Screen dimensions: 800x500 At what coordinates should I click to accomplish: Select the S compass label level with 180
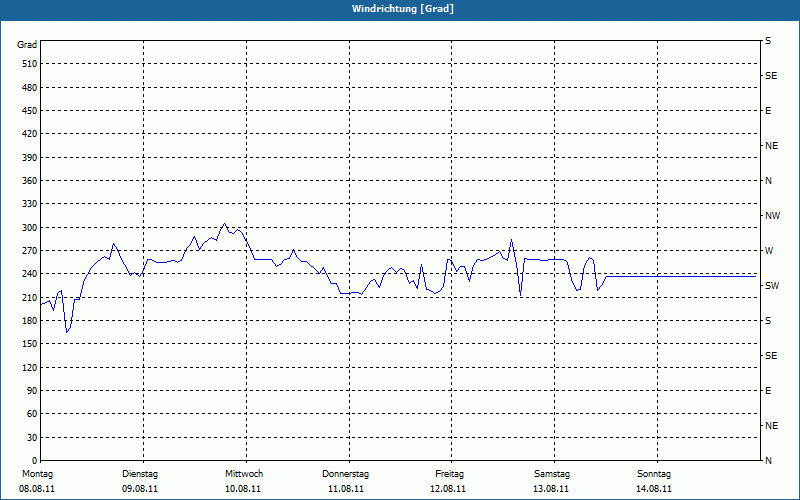pyautogui.click(x=768, y=321)
